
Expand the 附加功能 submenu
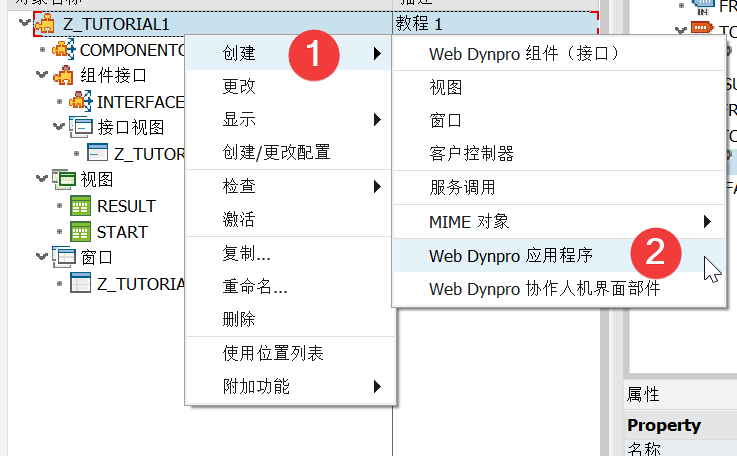tap(256, 386)
